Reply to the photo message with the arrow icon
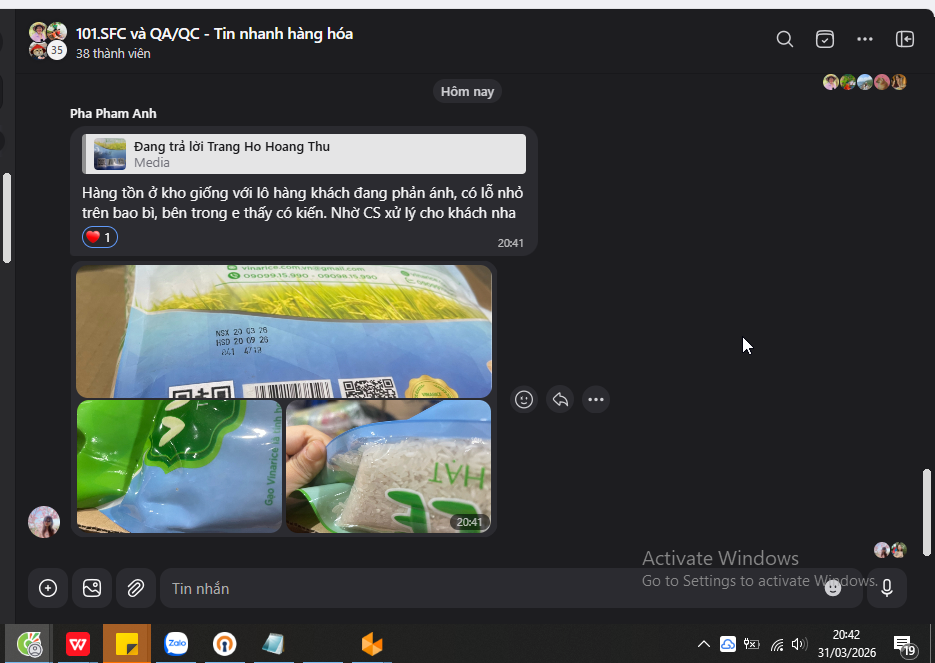The width and height of the screenshot is (935, 663). pos(560,399)
